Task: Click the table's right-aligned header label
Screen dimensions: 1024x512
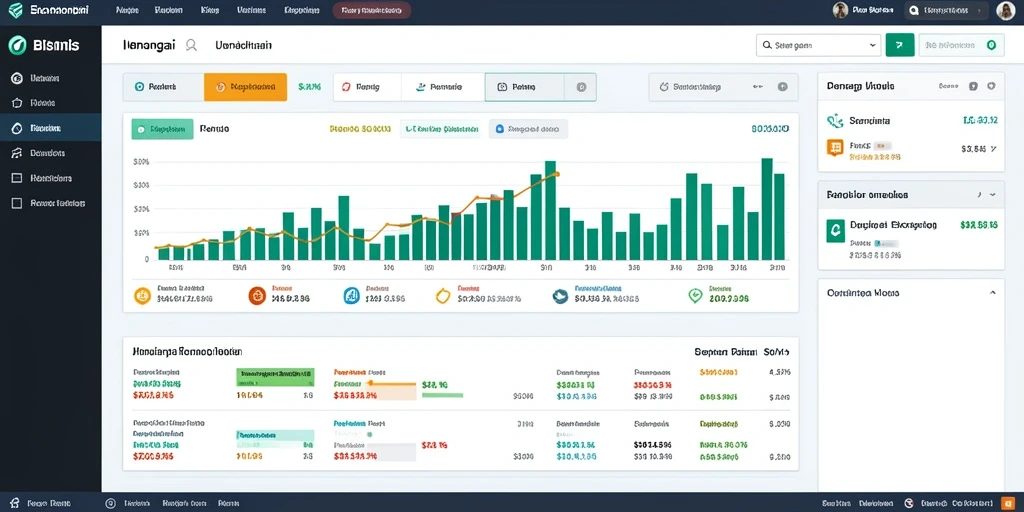Action: click(x=743, y=352)
